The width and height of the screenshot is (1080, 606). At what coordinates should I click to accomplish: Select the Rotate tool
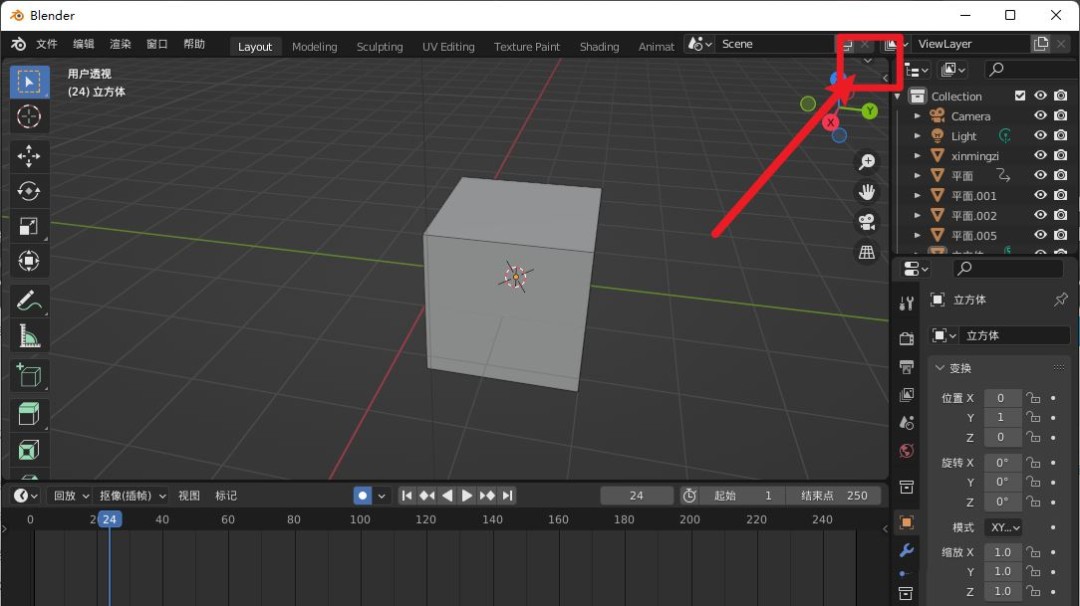(29, 191)
